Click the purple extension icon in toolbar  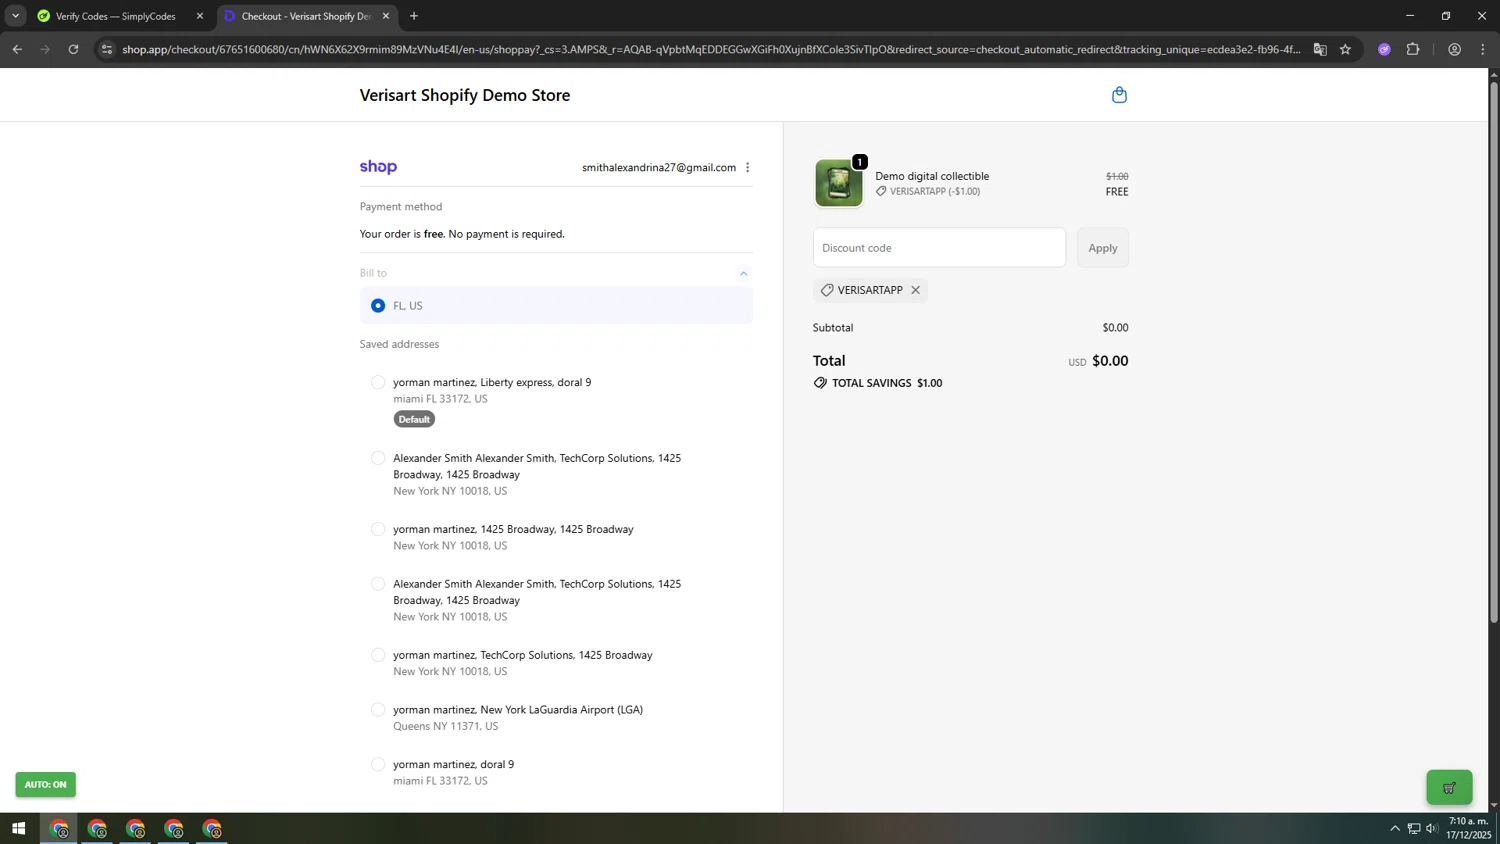[1384, 49]
